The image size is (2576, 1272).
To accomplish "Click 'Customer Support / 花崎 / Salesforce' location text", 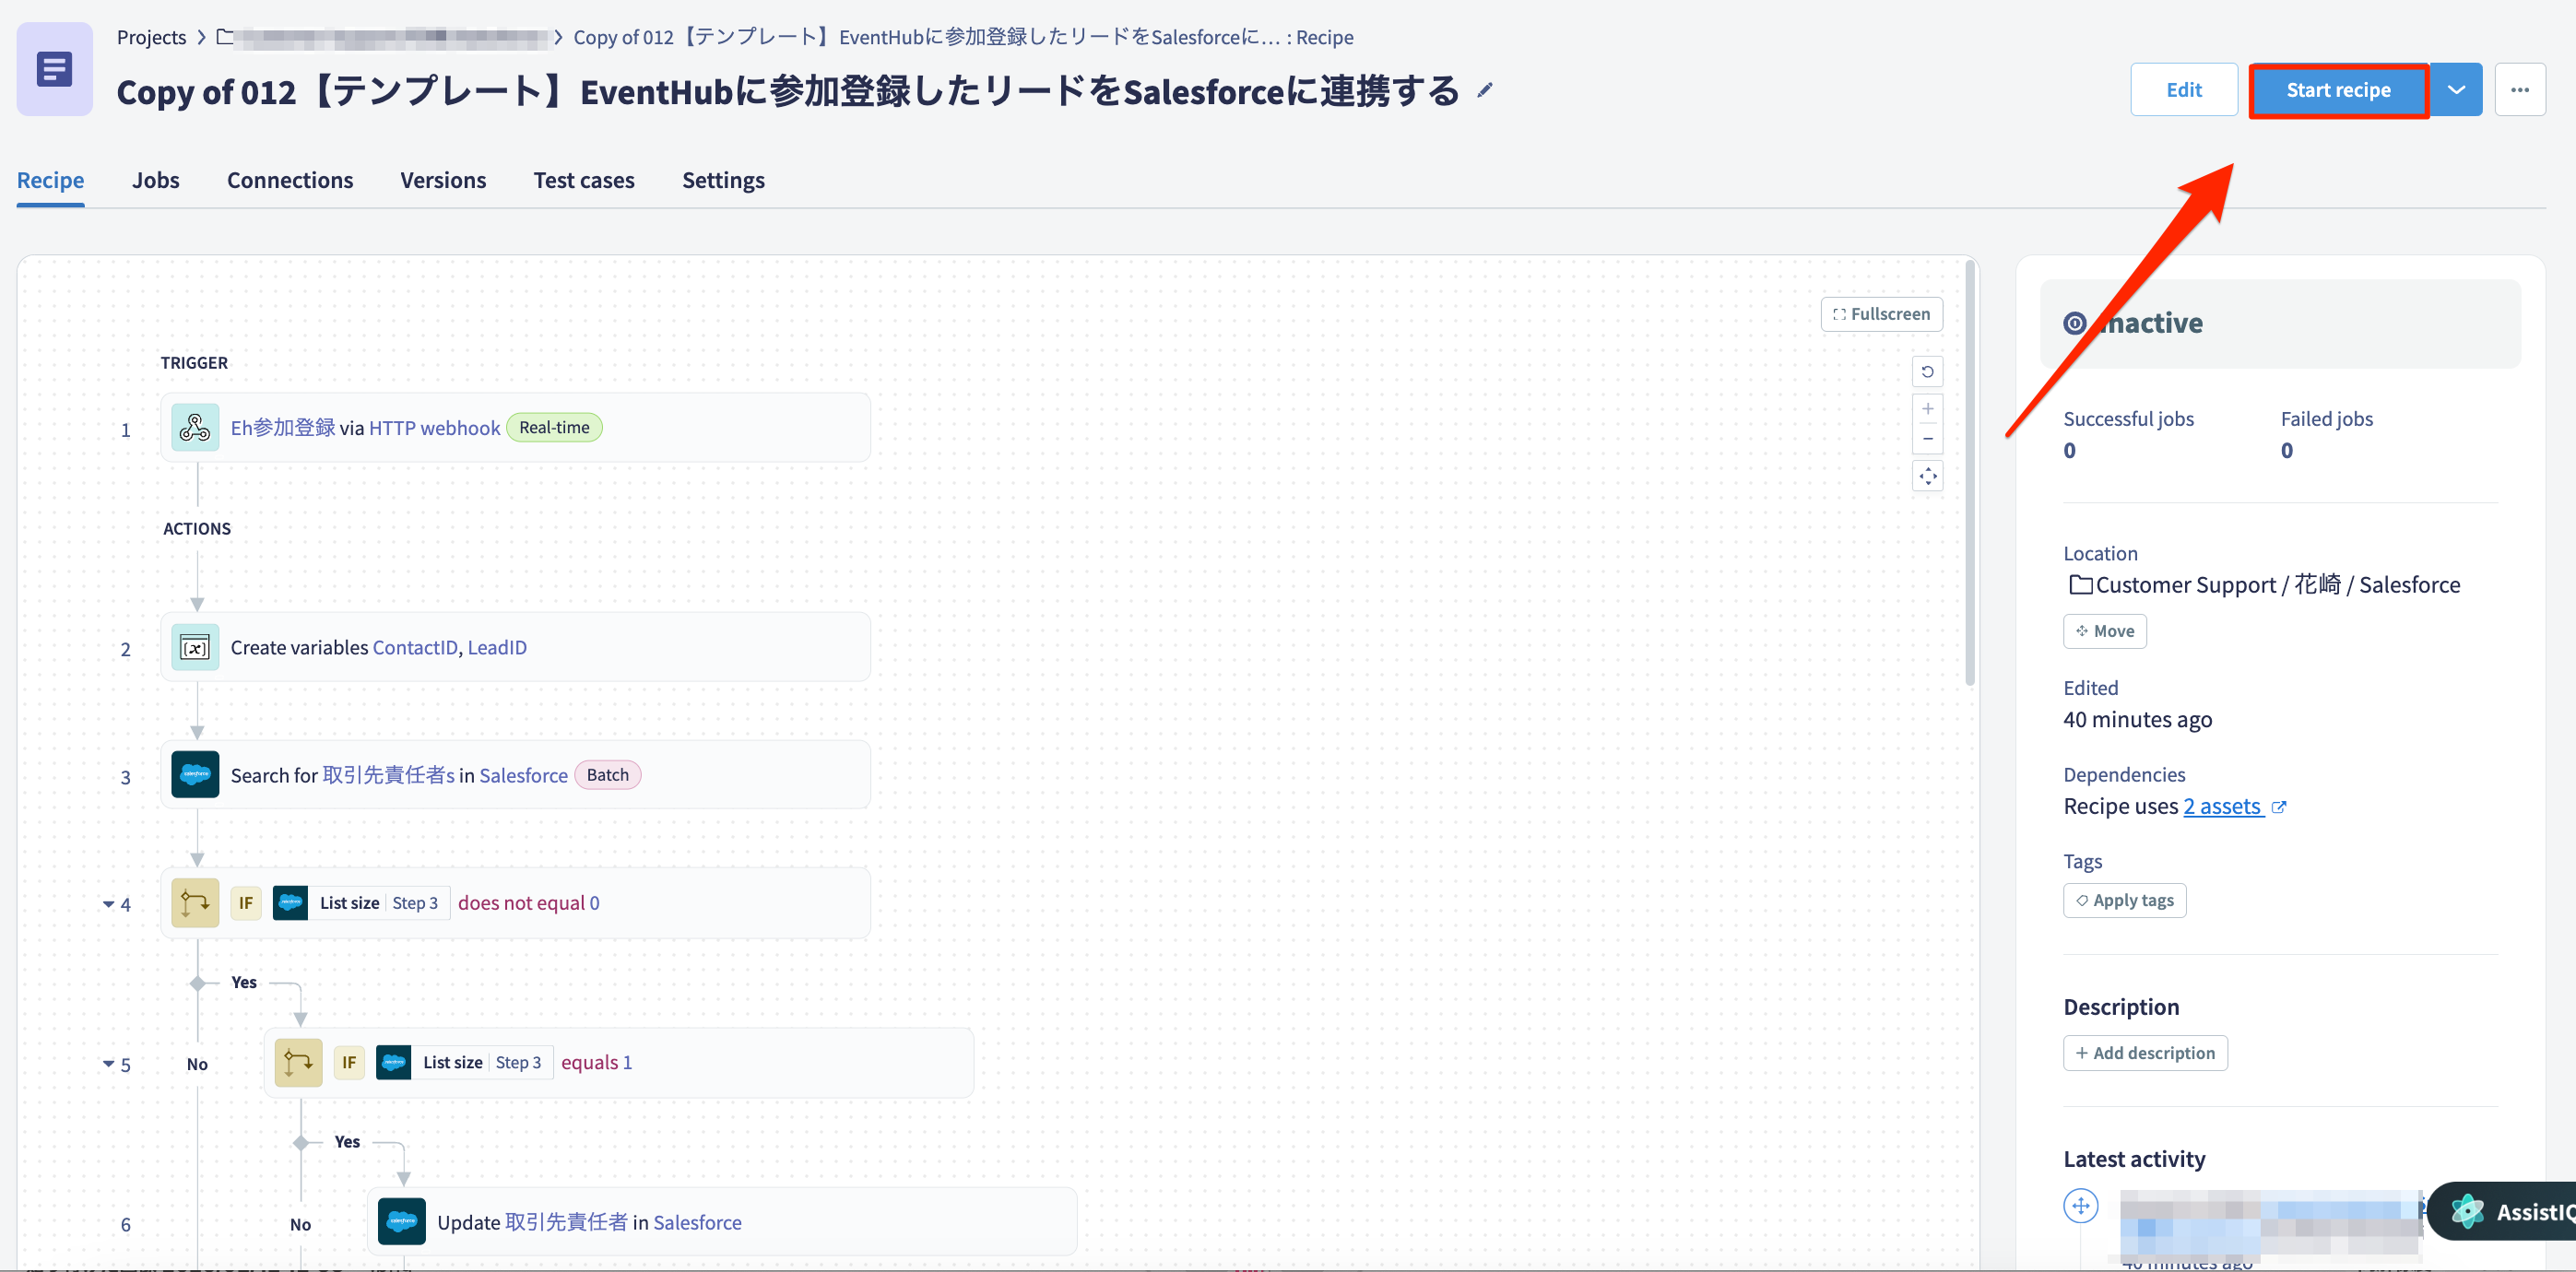I will [2277, 585].
